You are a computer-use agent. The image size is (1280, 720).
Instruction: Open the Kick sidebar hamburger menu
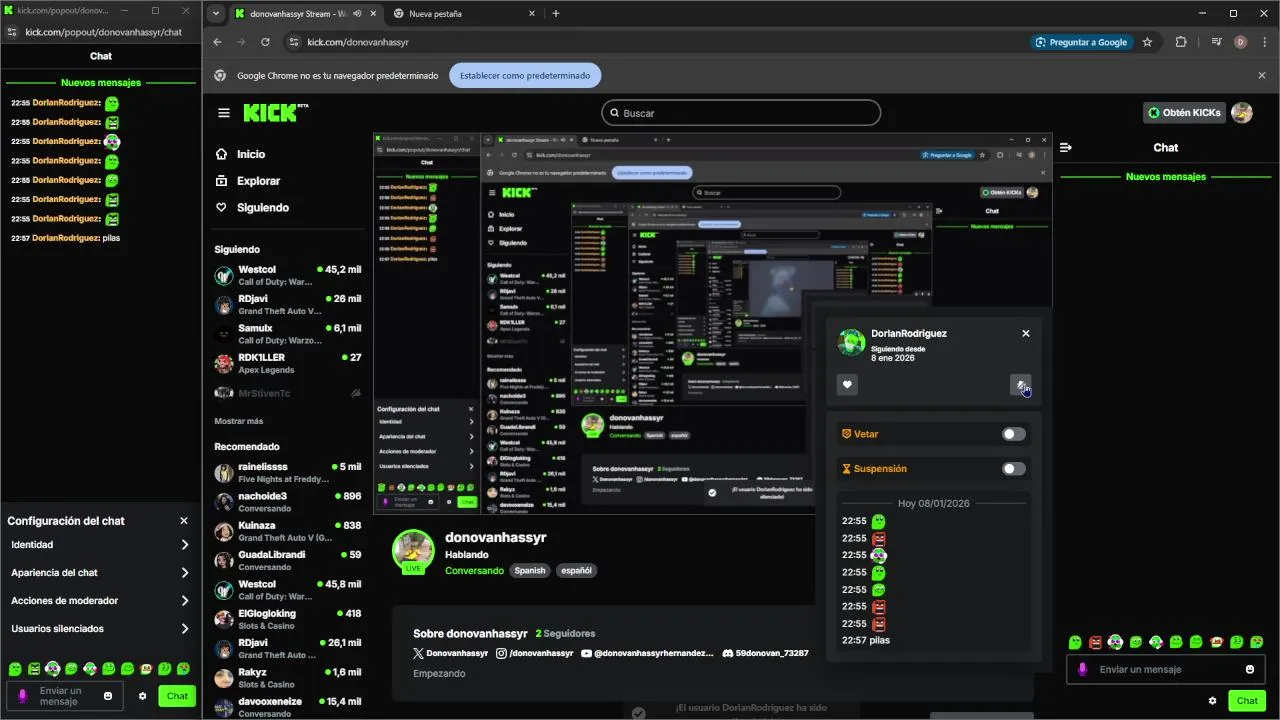224,113
